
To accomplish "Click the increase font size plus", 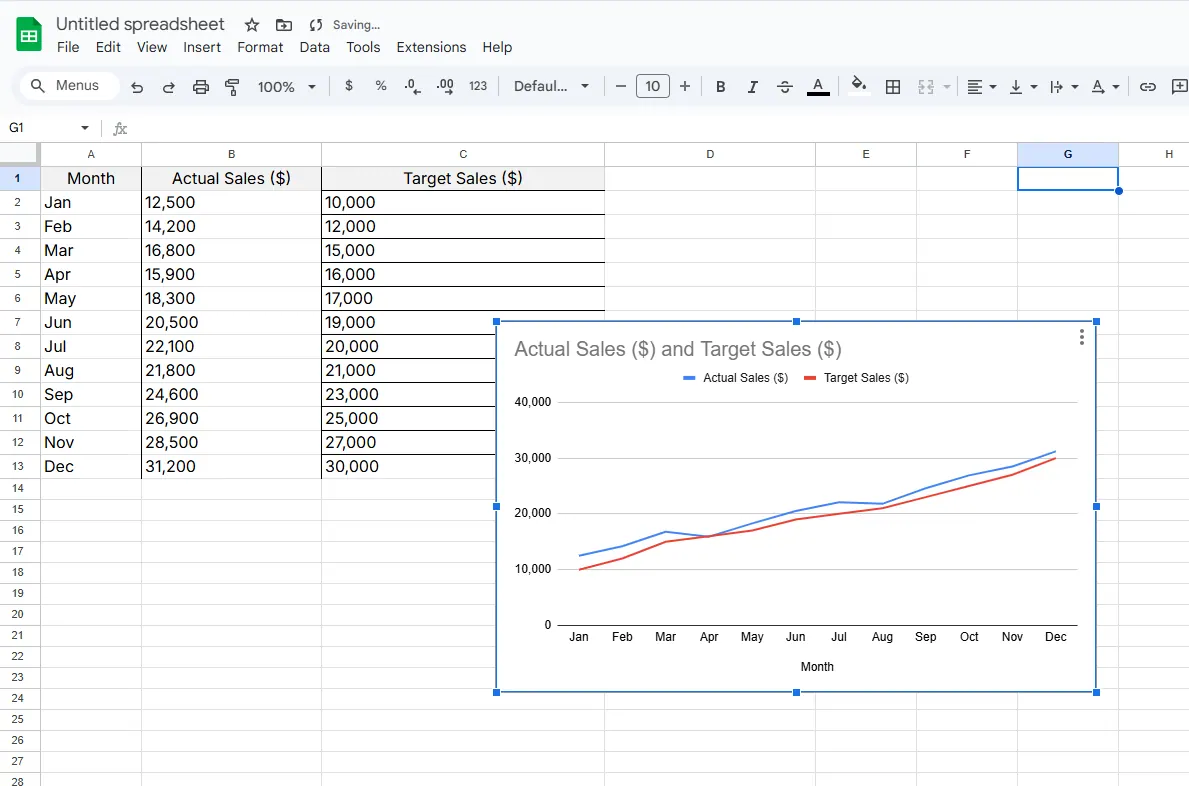I will pyautogui.click(x=685, y=86).
